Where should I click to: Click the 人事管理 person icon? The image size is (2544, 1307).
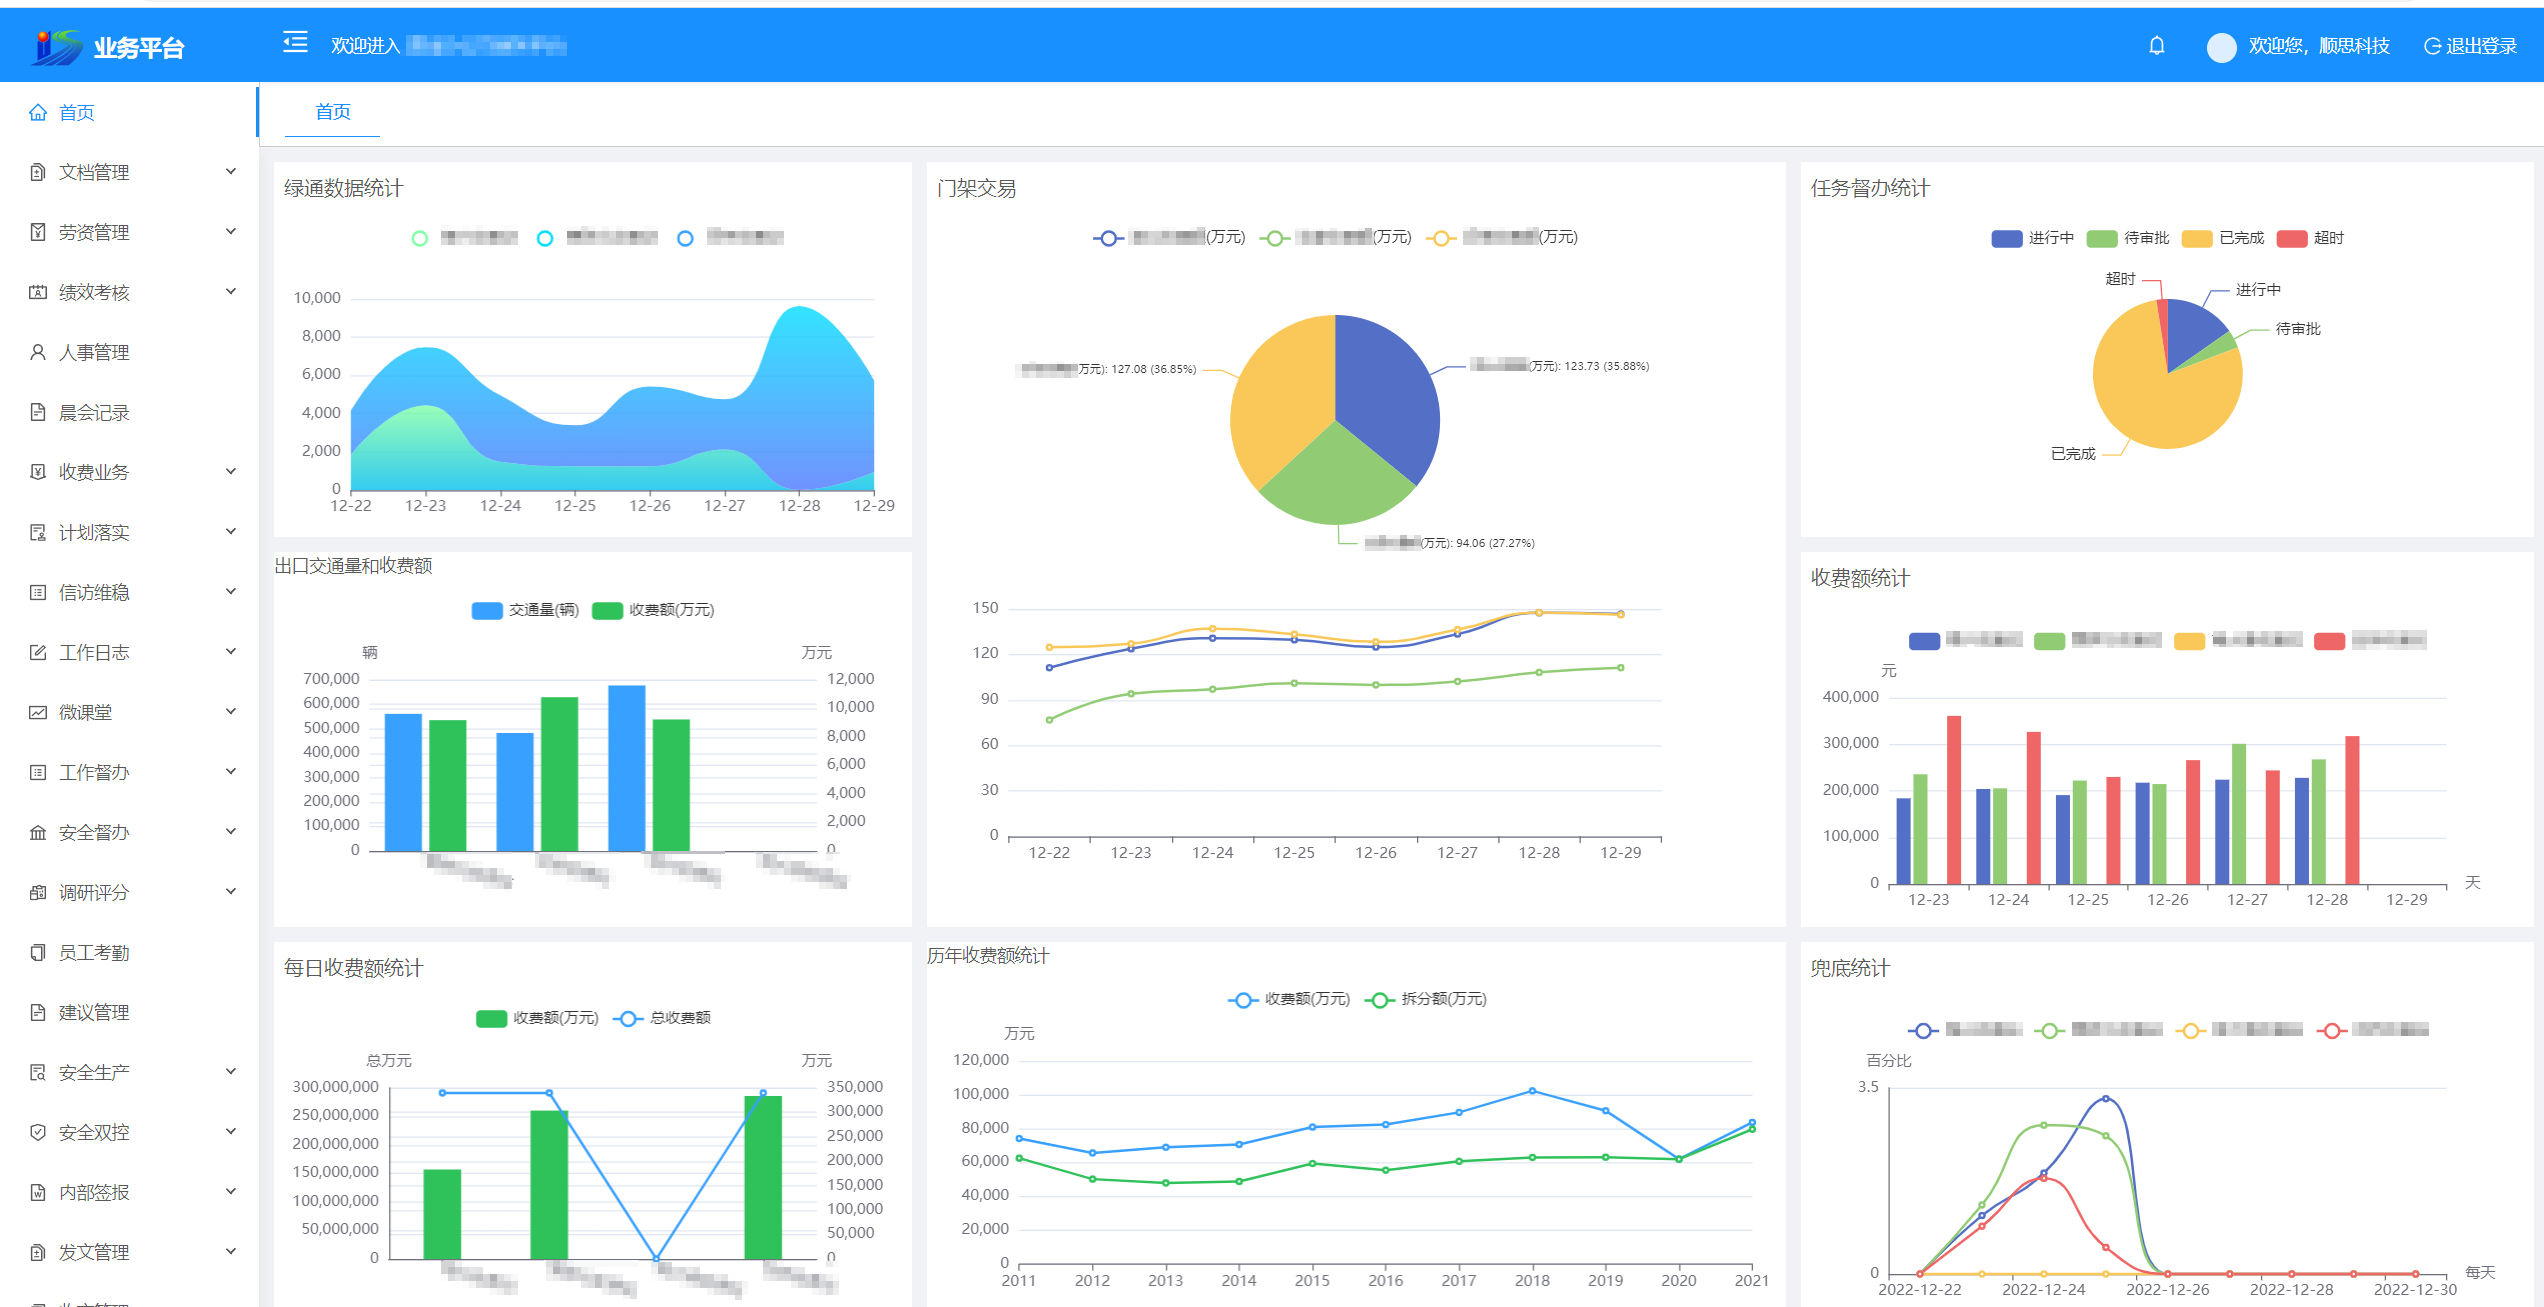tap(38, 353)
